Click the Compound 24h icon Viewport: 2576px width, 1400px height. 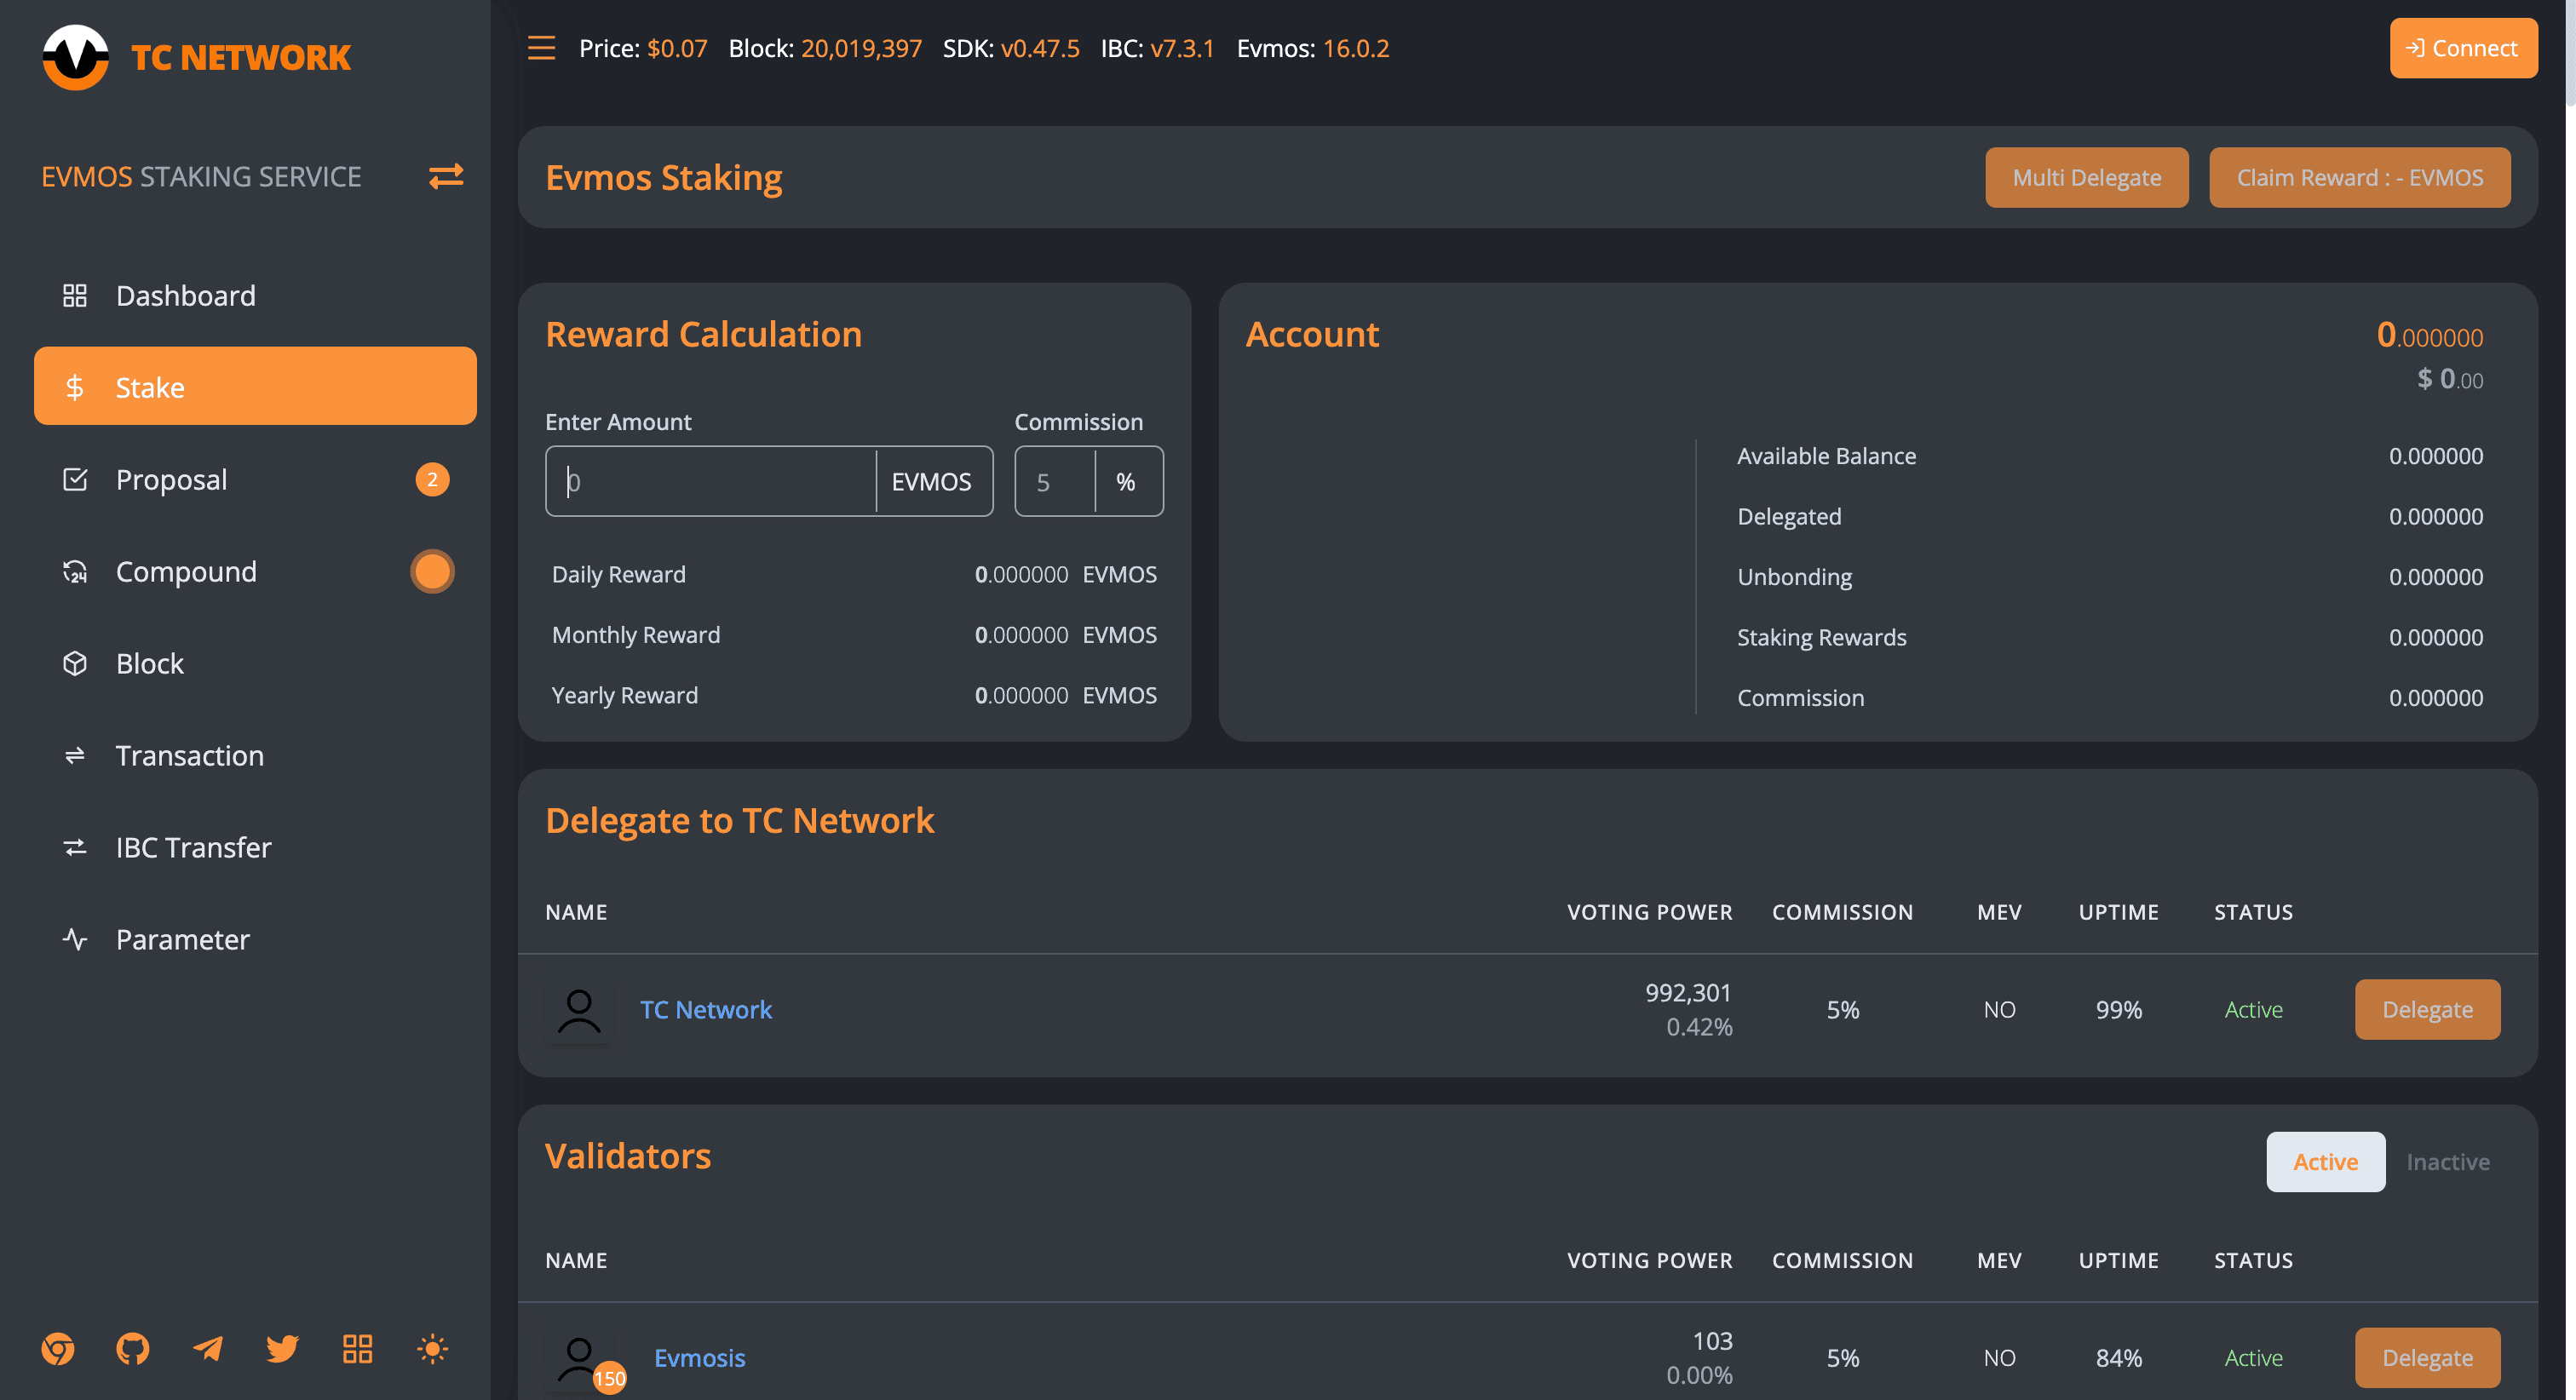(x=75, y=571)
